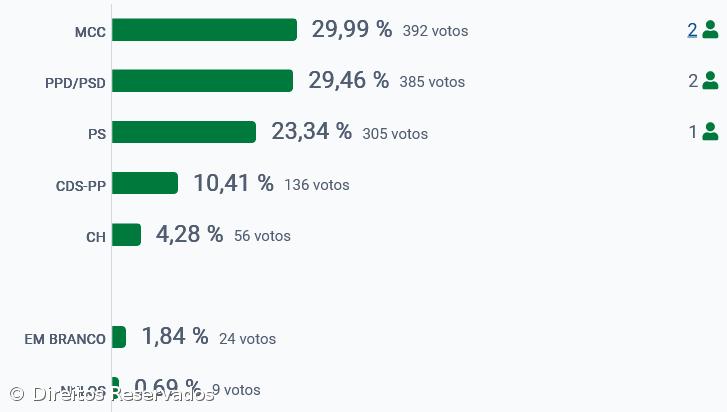This screenshot has width=727, height=412.
Task: Click the green PPD/PSD result bar
Action: (x=202, y=81)
